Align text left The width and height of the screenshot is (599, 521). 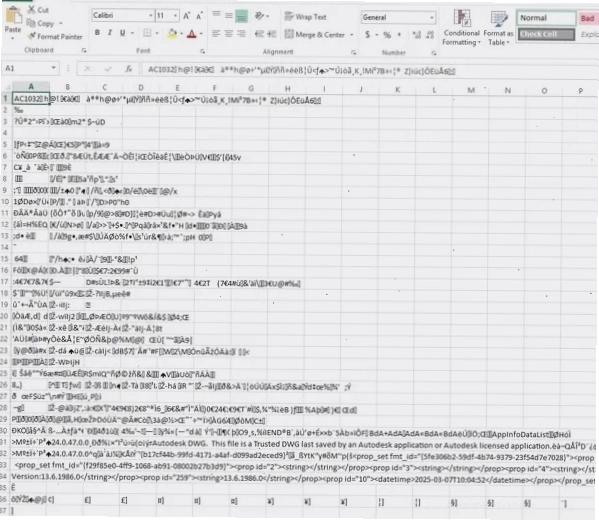(x=216, y=34)
